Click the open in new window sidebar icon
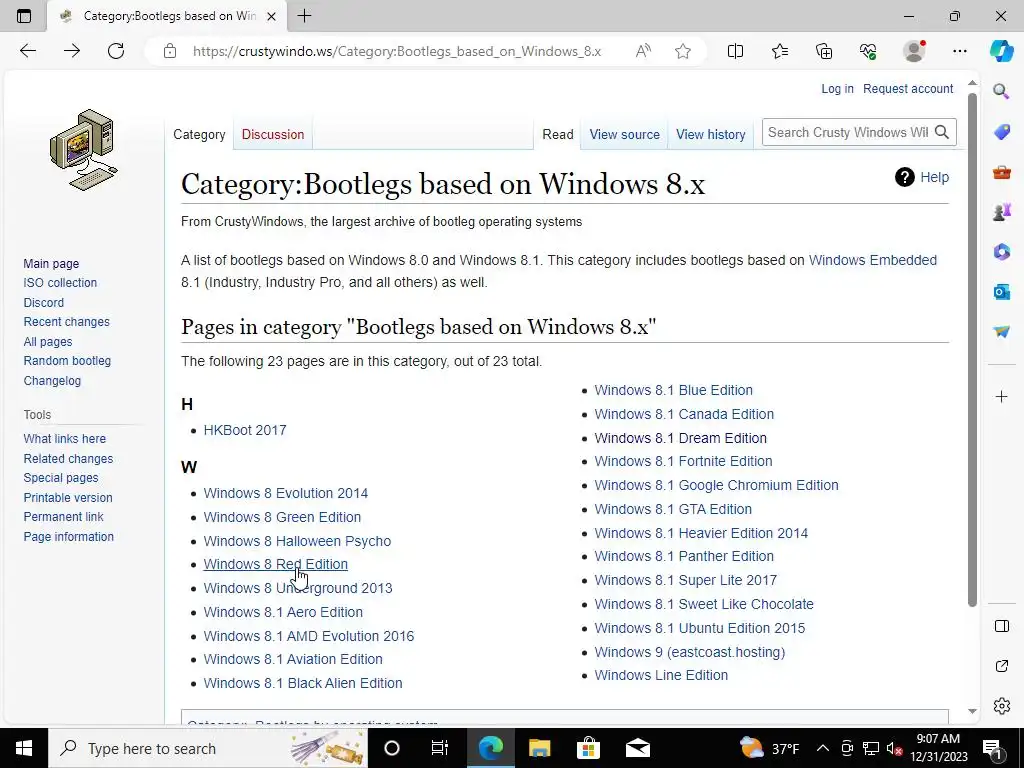Screen dimensions: 1024x768 [1001, 666]
